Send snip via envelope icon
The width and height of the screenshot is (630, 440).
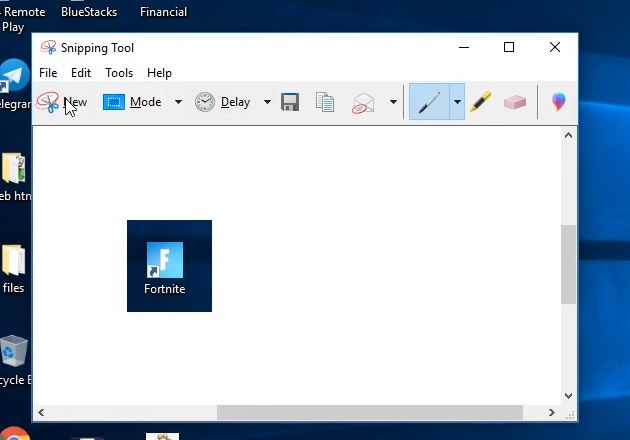(363, 103)
